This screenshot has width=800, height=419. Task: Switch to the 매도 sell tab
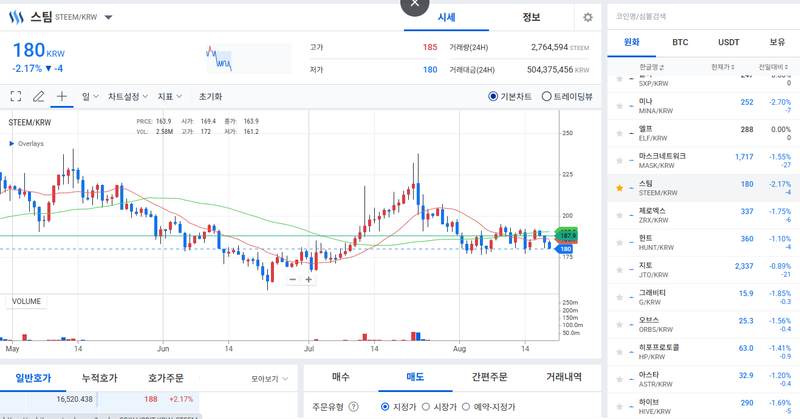pos(415,377)
